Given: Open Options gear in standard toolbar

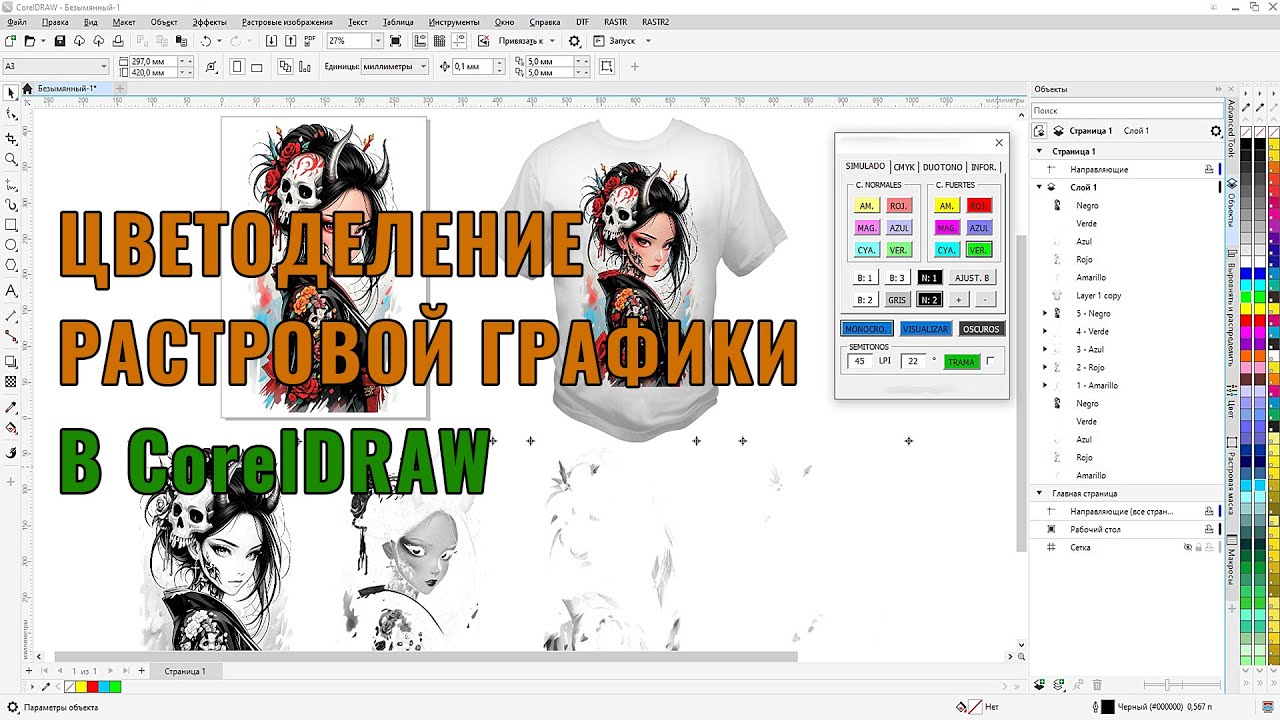Looking at the screenshot, I should pyautogui.click(x=574, y=41).
